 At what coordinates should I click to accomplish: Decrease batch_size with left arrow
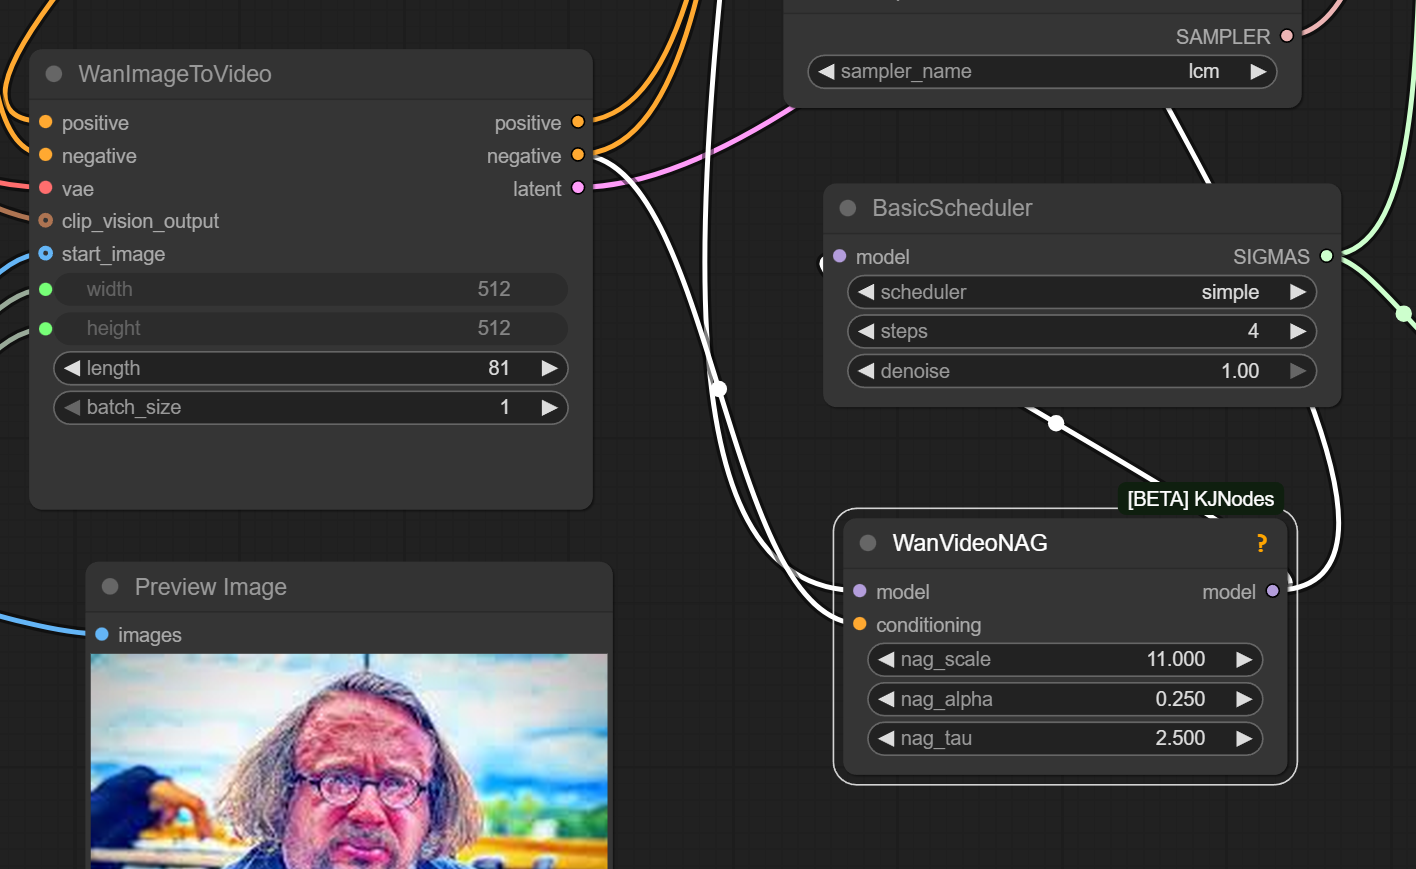[72, 407]
